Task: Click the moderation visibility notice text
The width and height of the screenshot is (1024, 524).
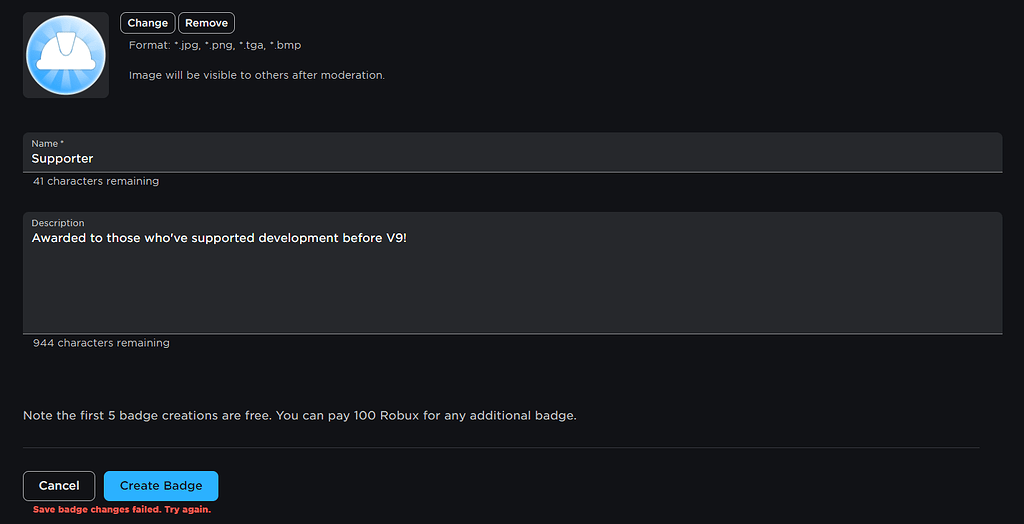Action: click(x=257, y=75)
